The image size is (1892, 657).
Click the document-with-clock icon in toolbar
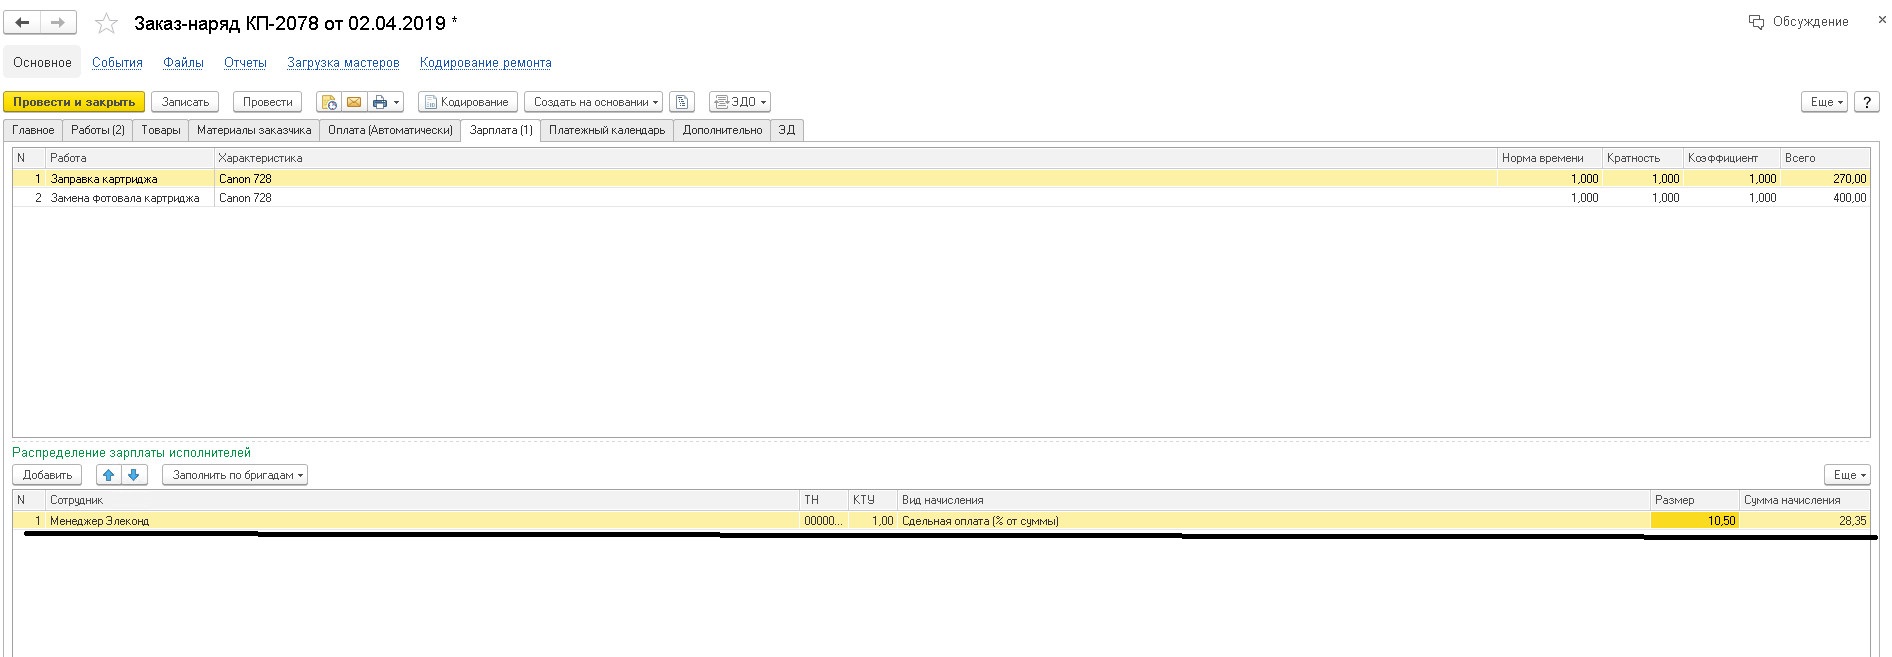coord(329,102)
